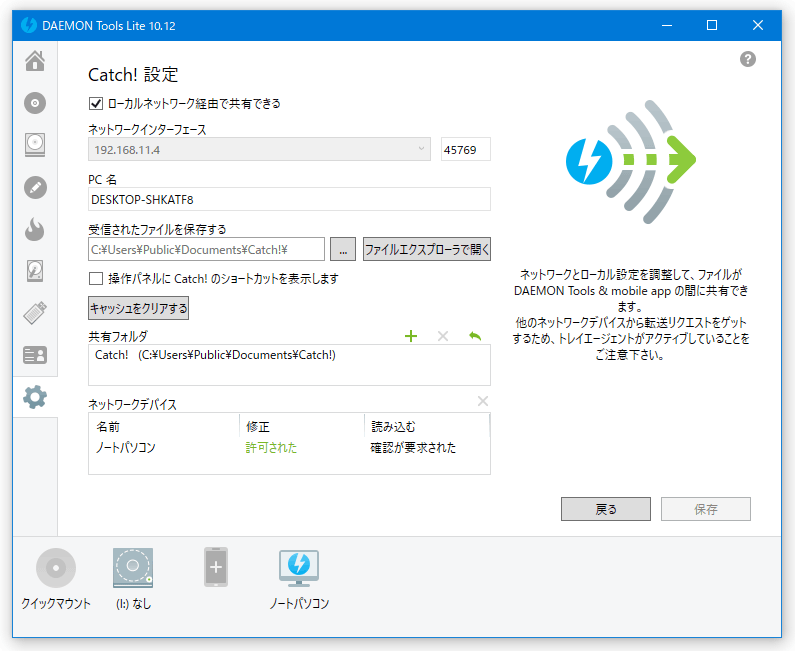Click the 保存 save button
This screenshot has height=651, width=795.
[x=705, y=509]
